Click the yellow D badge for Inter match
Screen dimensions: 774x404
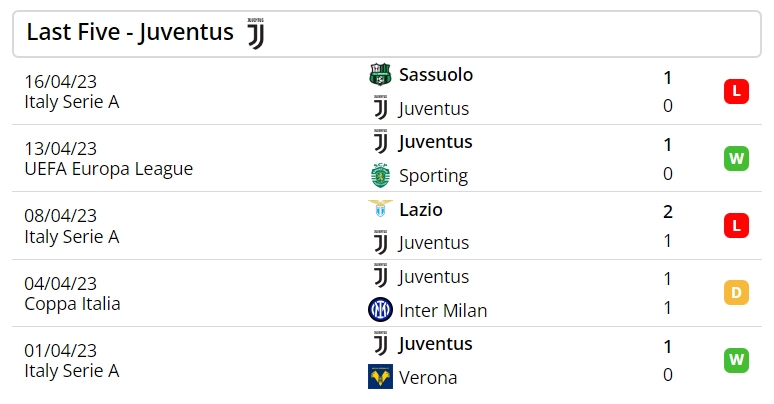(x=736, y=292)
